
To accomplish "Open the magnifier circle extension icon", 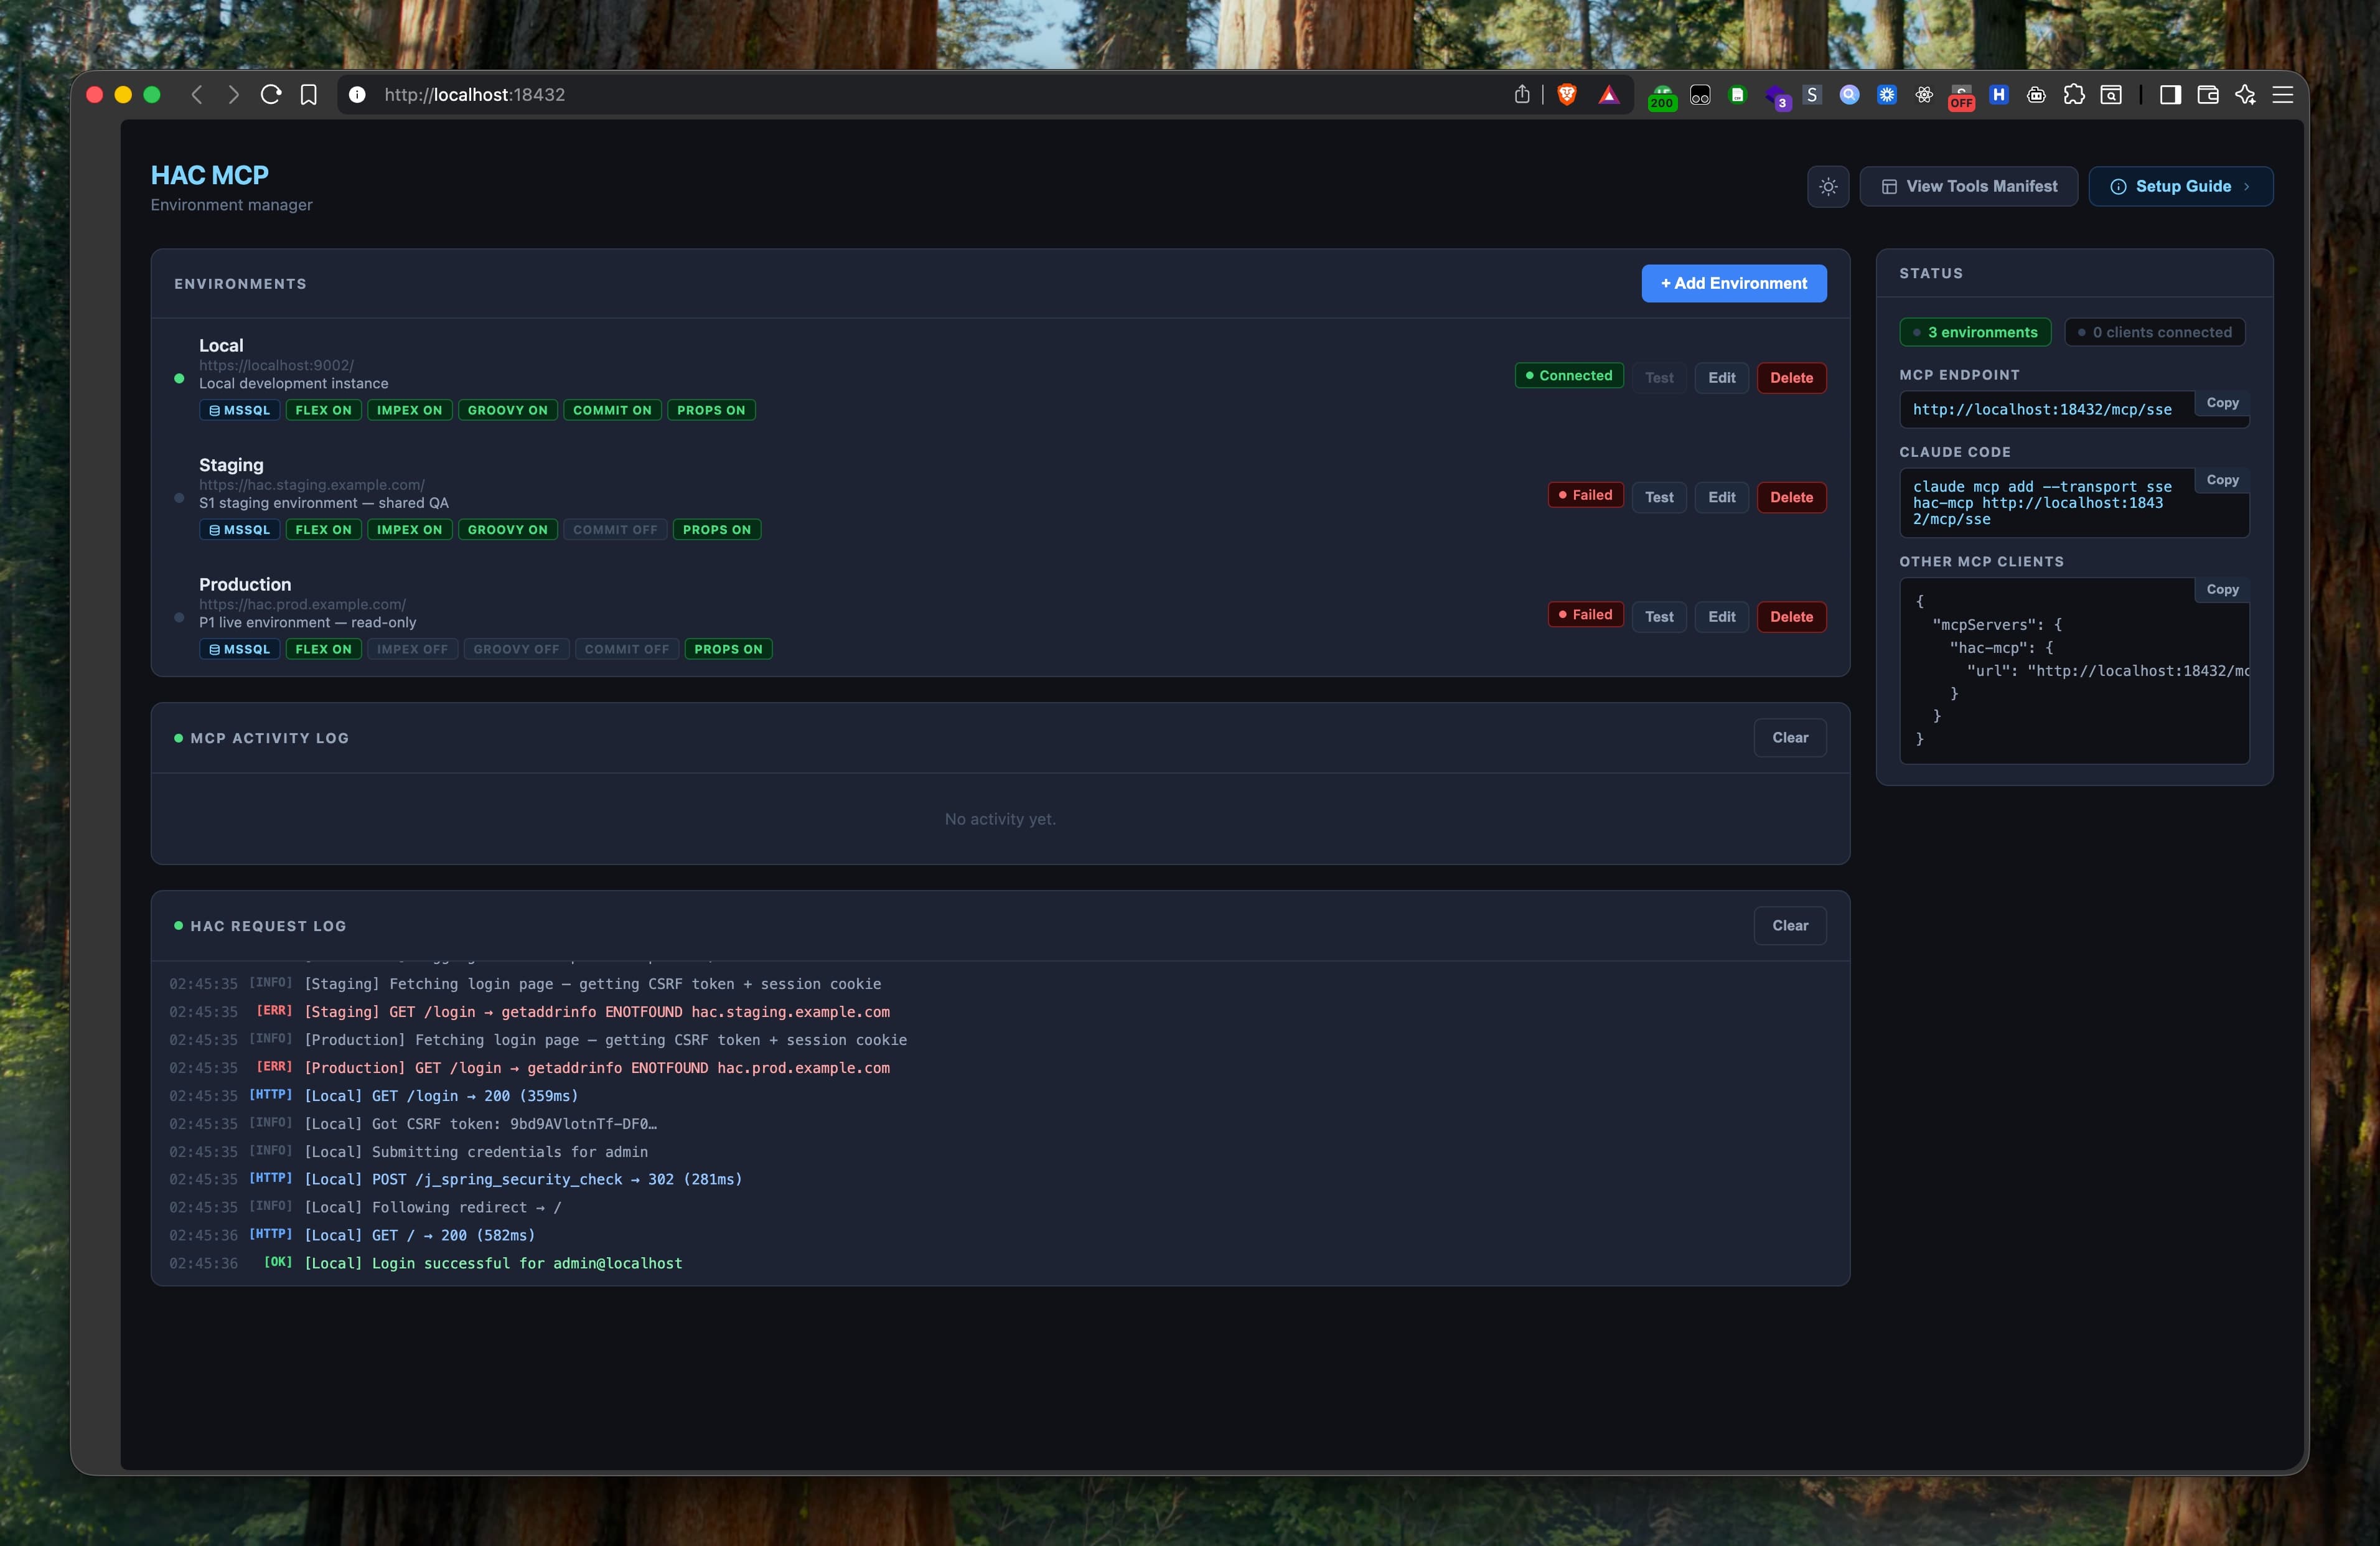I will [x=1850, y=95].
